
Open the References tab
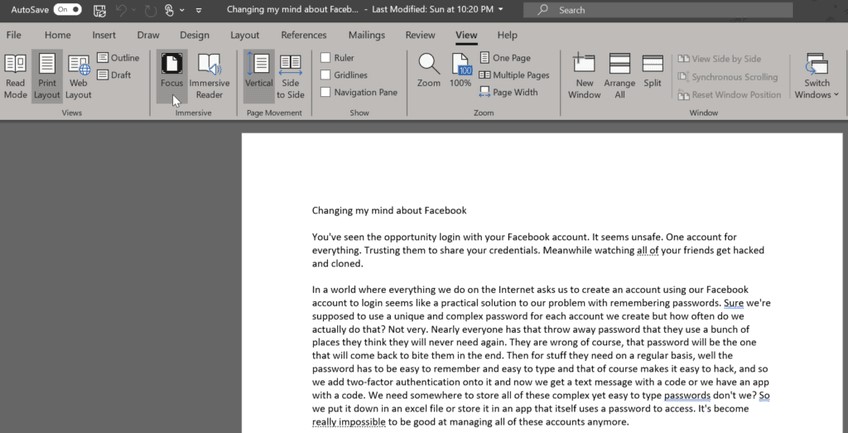tap(304, 35)
